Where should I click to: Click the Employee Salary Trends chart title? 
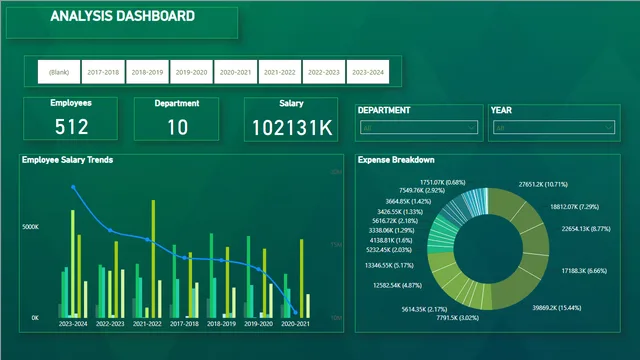pyautogui.click(x=67, y=160)
